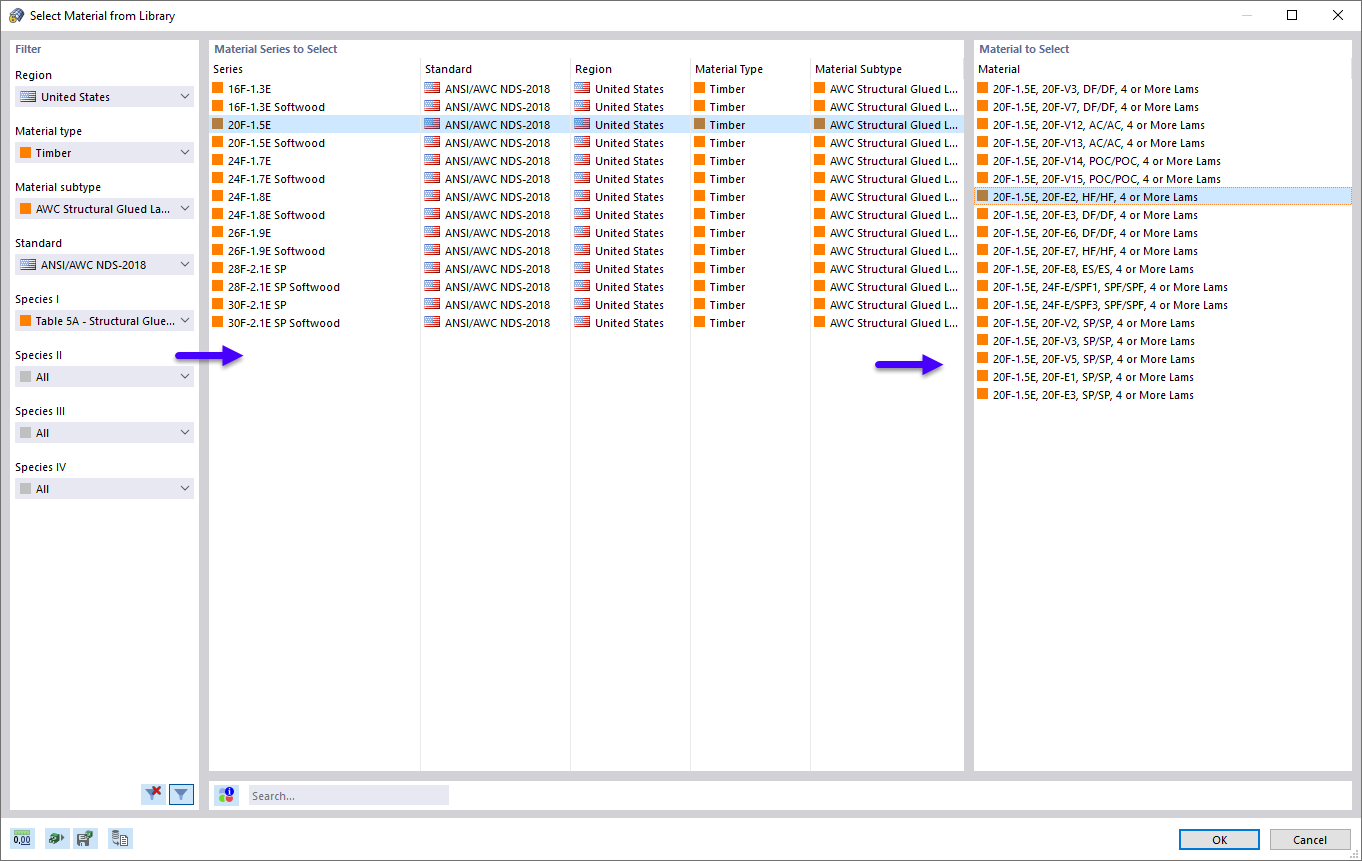The height and width of the screenshot is (861, 1362).
Task: Sort by the Series column header
Action: (x=315, y=69)
